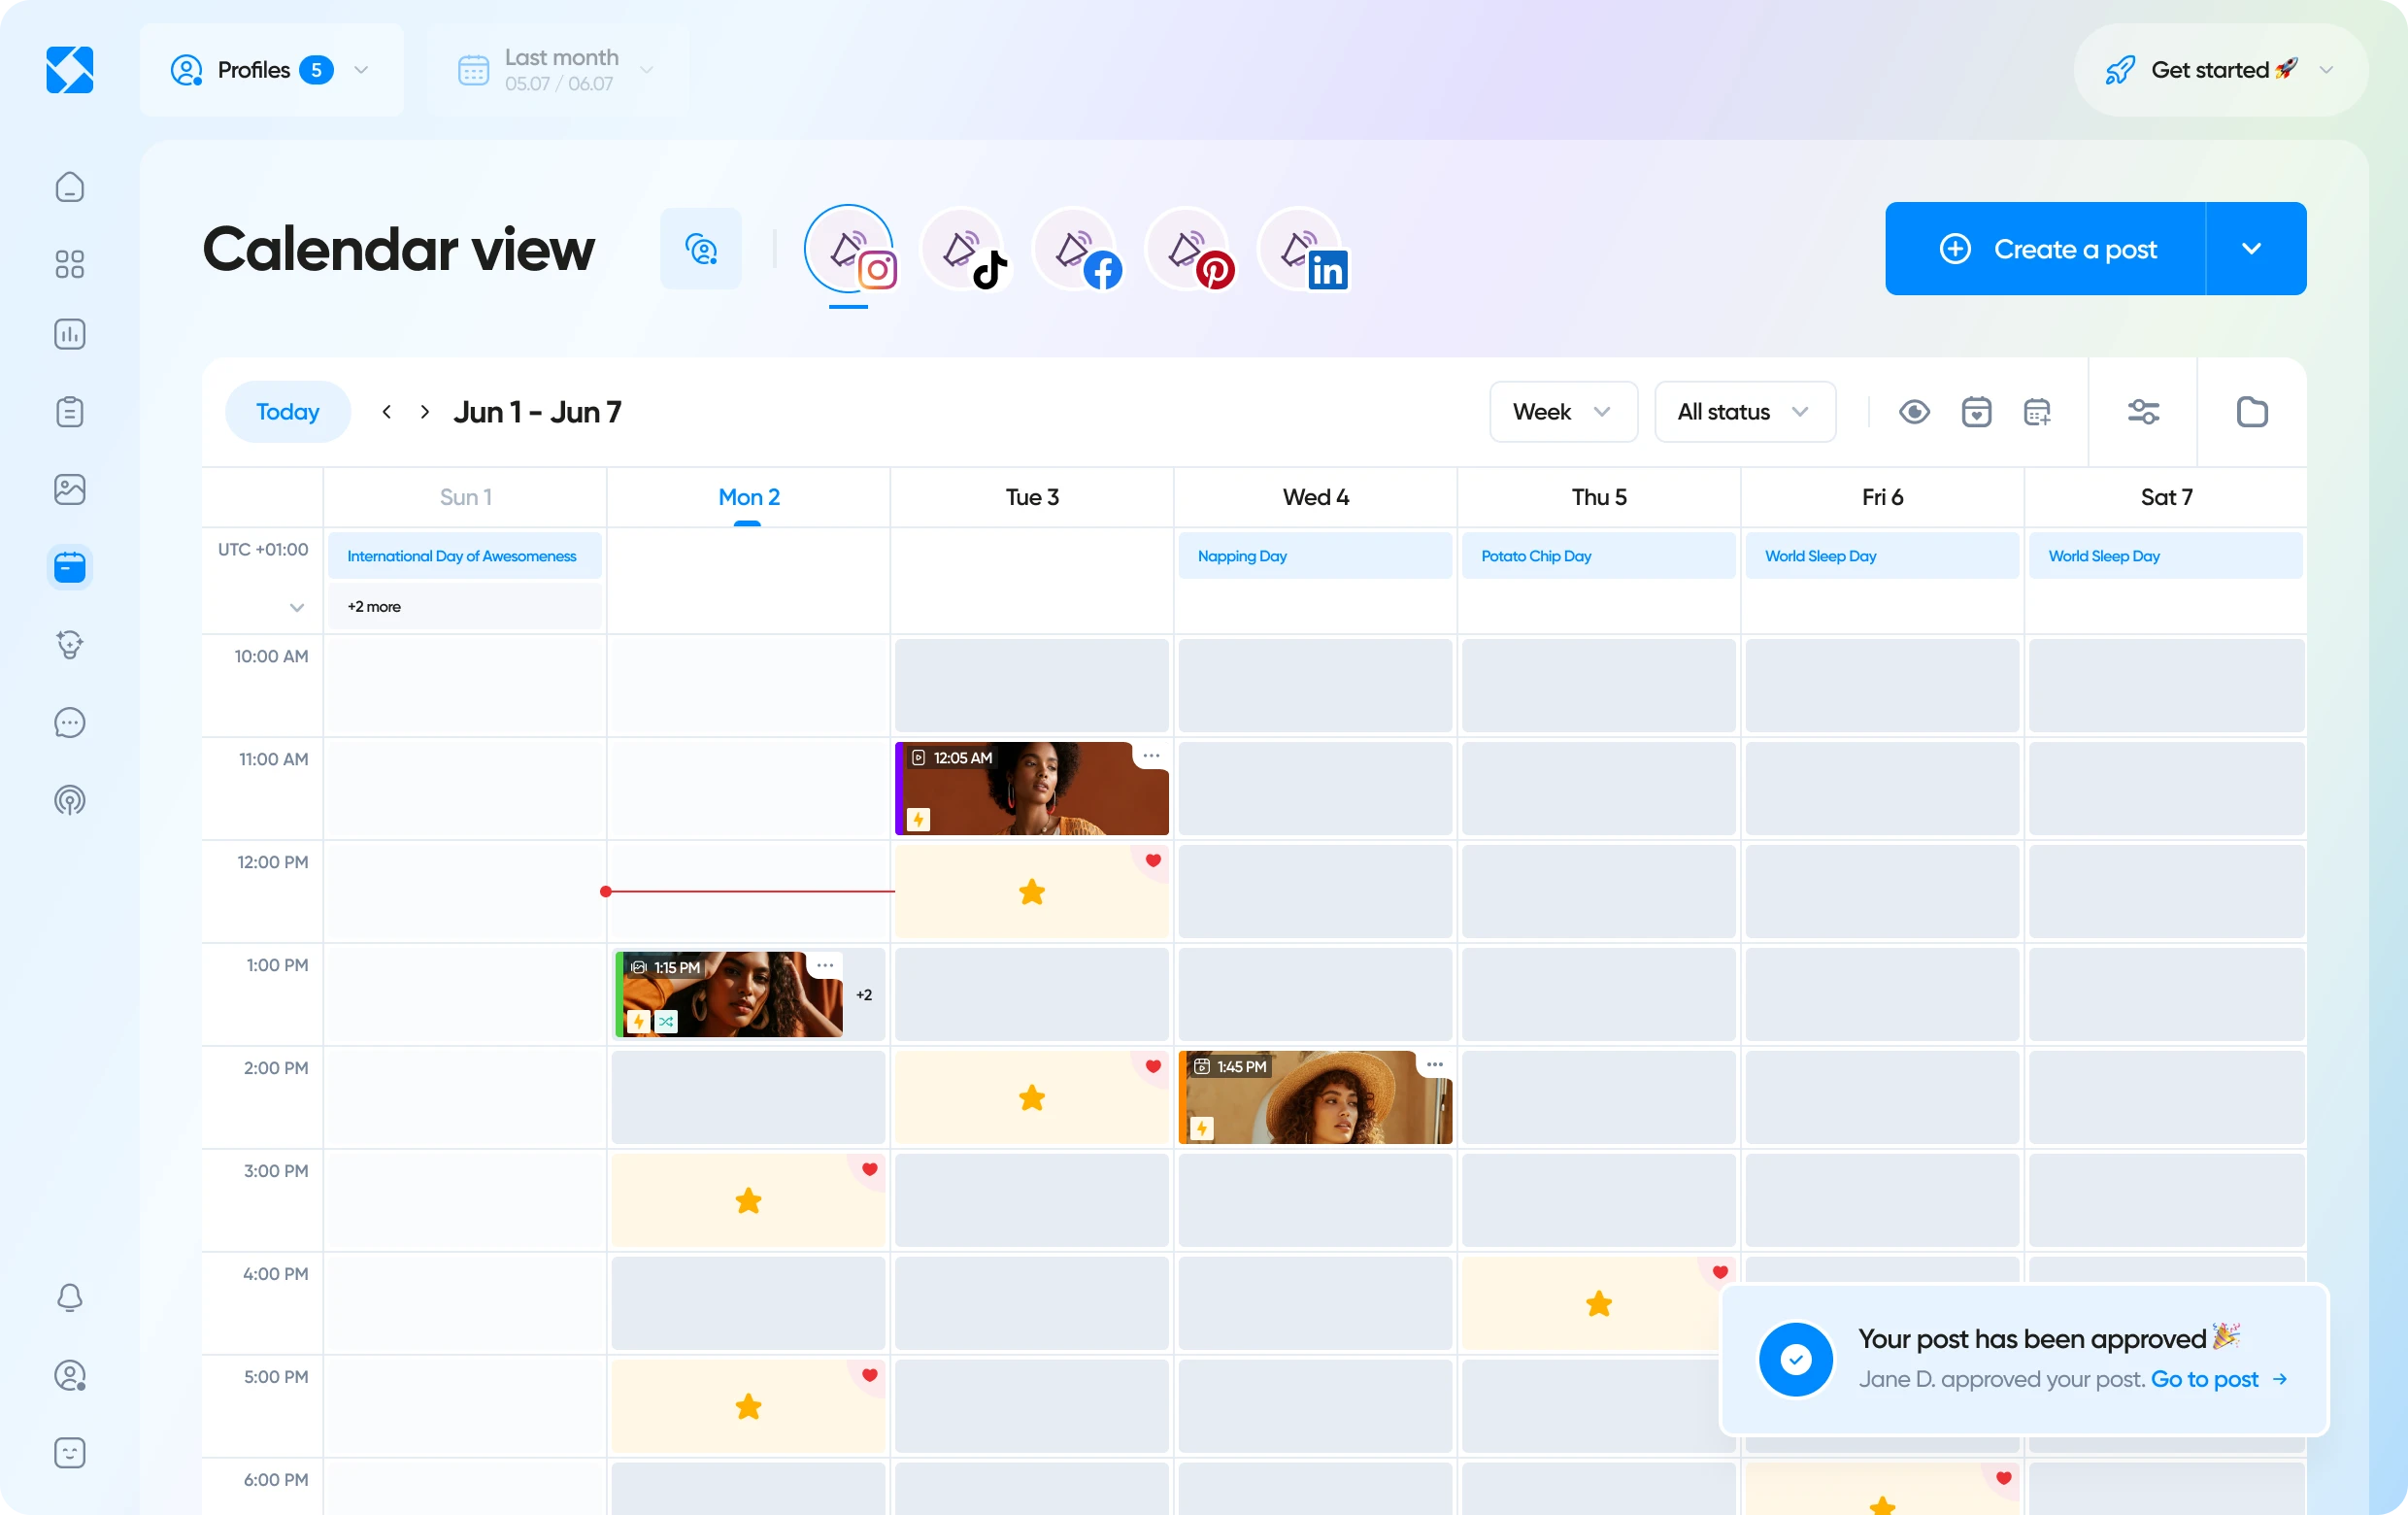Expand the +2 more holidays on Sunday
This screenshot has width=2408, height=1515.
[373, 606]
